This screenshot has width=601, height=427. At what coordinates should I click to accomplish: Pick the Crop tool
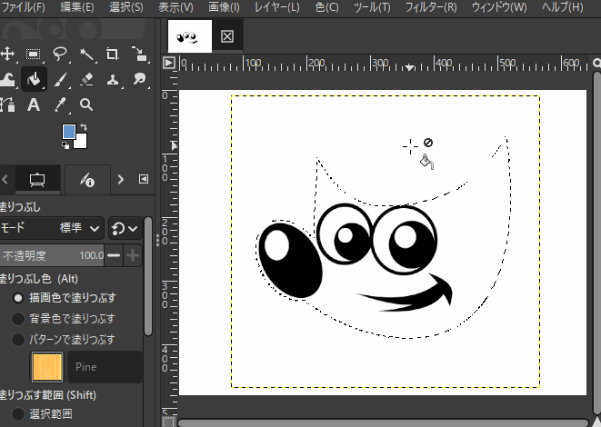point(112,54)
